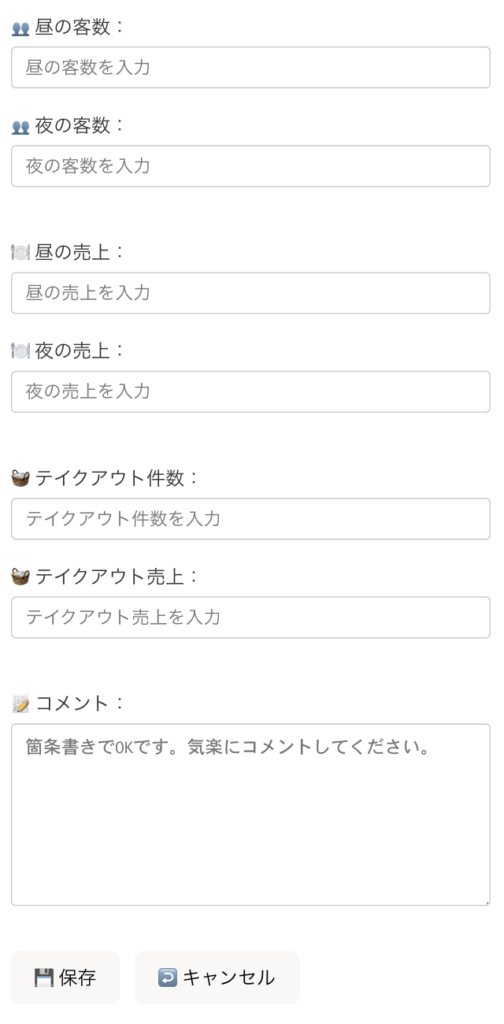
Task: Click the floppy disk icon on 保存
Action: [x=44, y=978]
